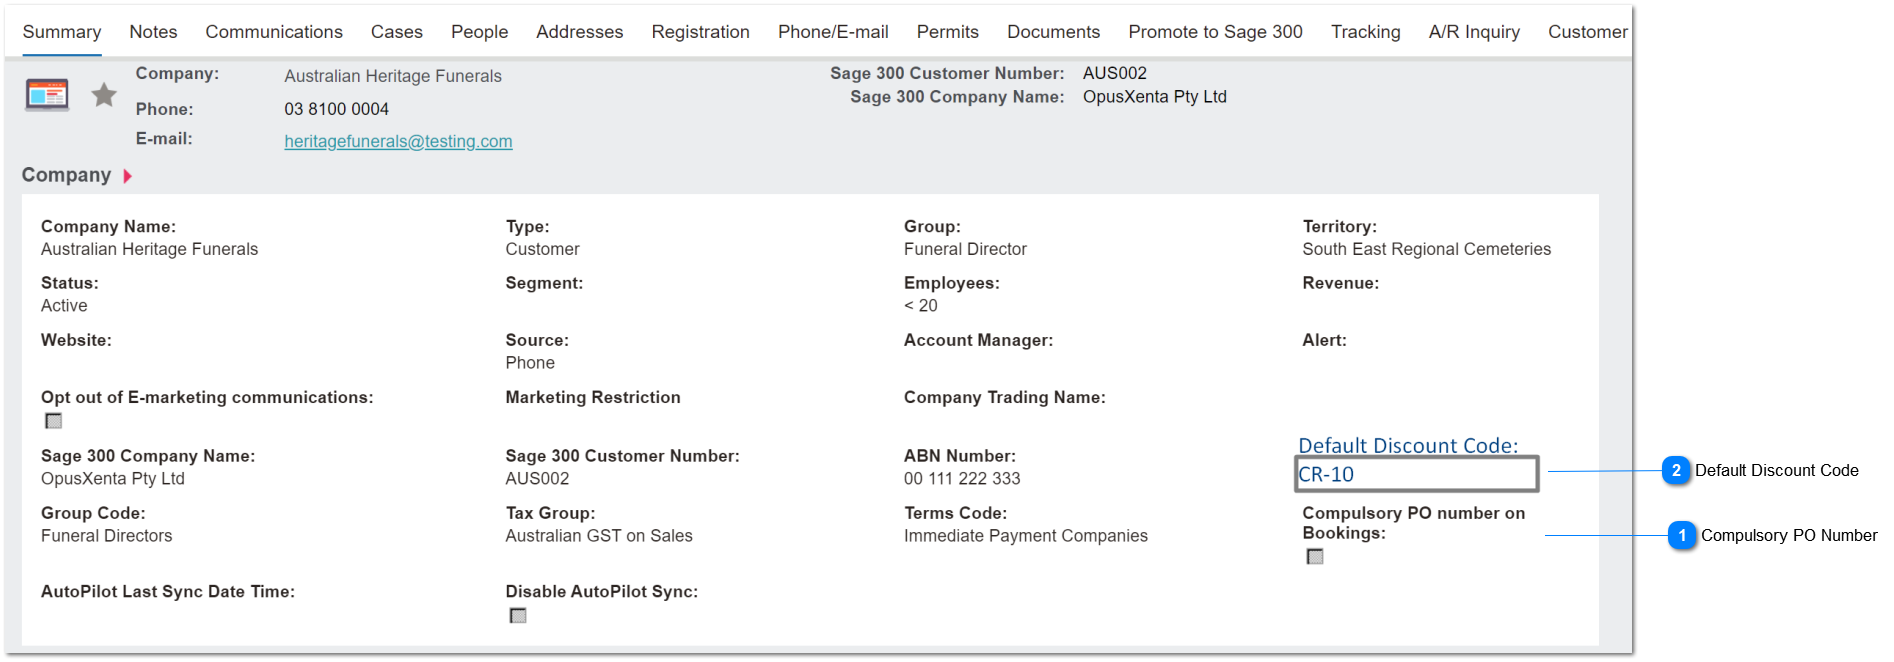Click the Employees value < 20
Viewport: 1894px width, 662px height.
[x=921, y=306]
